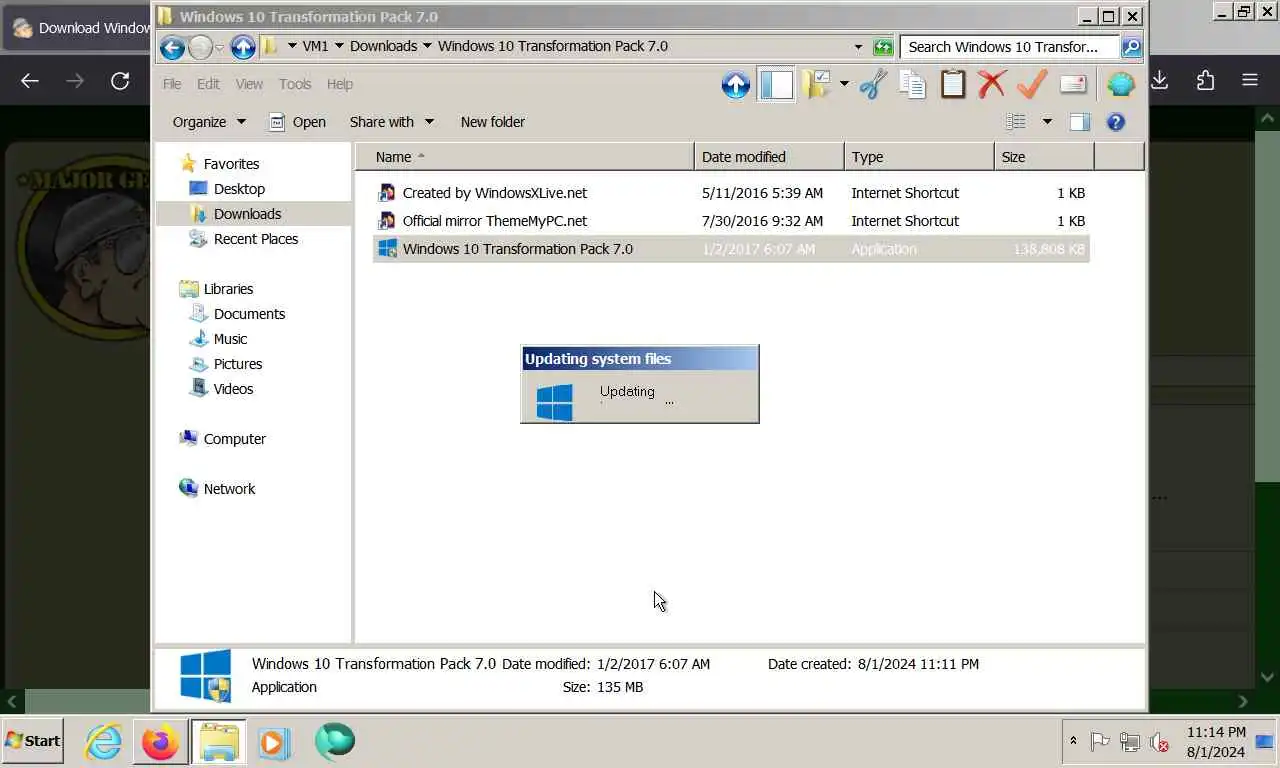This screenshot has height=768, width=1280.
Task: Select Desktop under Favorites
Action: tap(239, 189)
